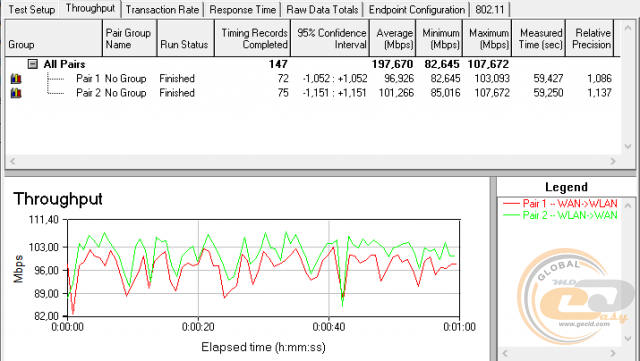Click the results table scroll-down arrow
Viewport: 640px width, 361px height.
628,146
